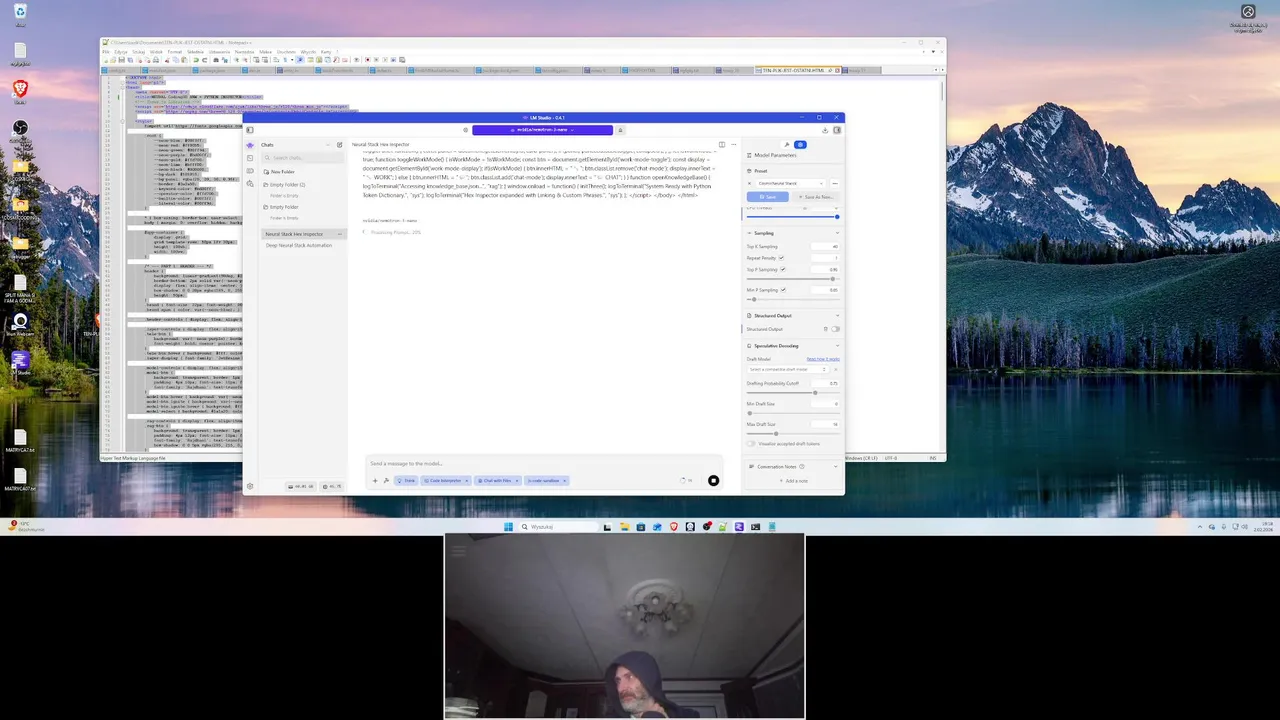
Task: Open the chat header three-dot menu
Action: pyautogui.click(x=733, y=144)
